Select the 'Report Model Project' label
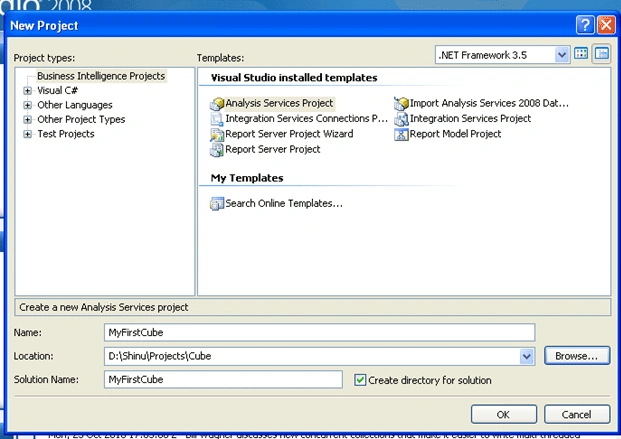Screen dimensions: 621x439 [455, 134]
